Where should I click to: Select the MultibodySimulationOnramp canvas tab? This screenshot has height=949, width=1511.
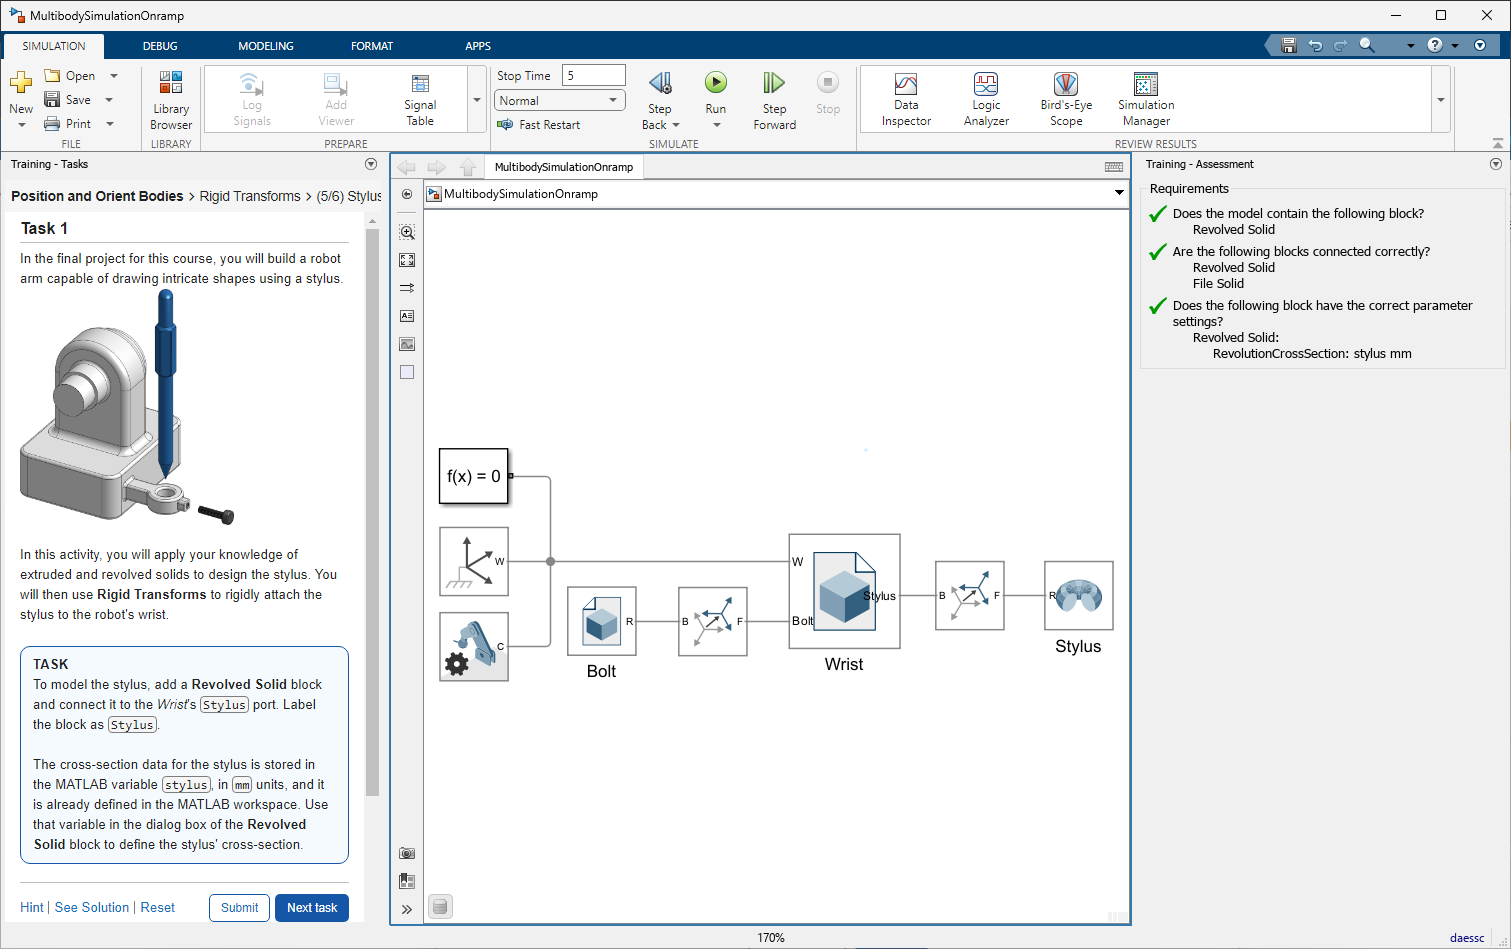click(x=564, y=167)
